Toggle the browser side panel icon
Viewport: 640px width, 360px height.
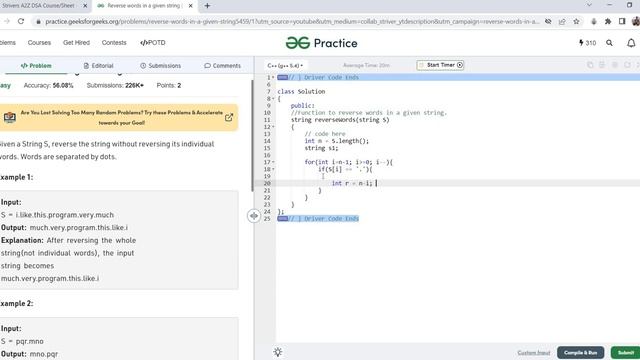pos(622,21)
